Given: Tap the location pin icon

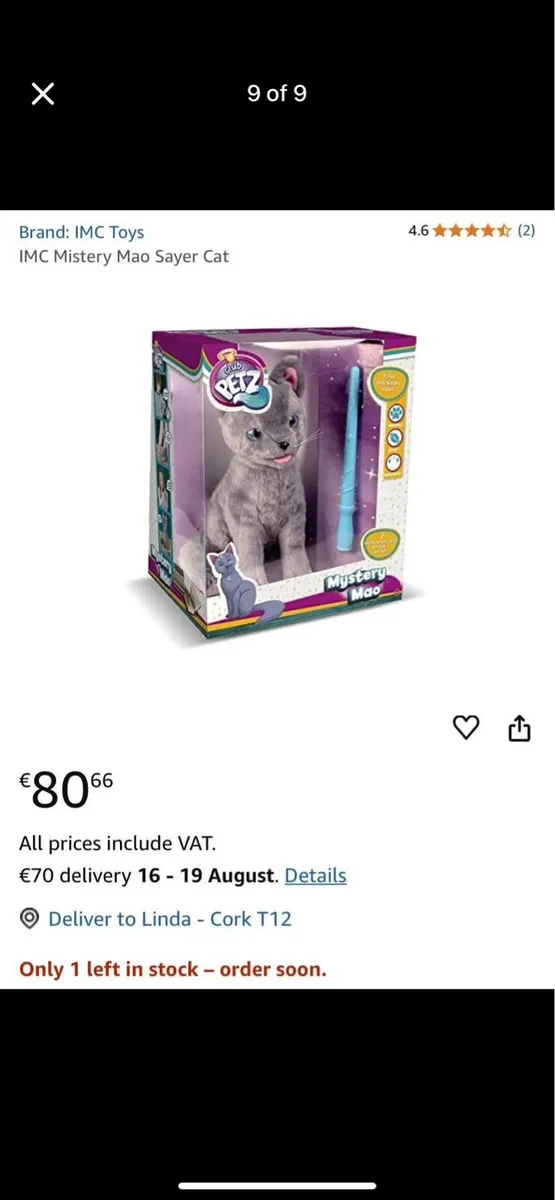Looking at the screenshot, I should click(30, 918).
